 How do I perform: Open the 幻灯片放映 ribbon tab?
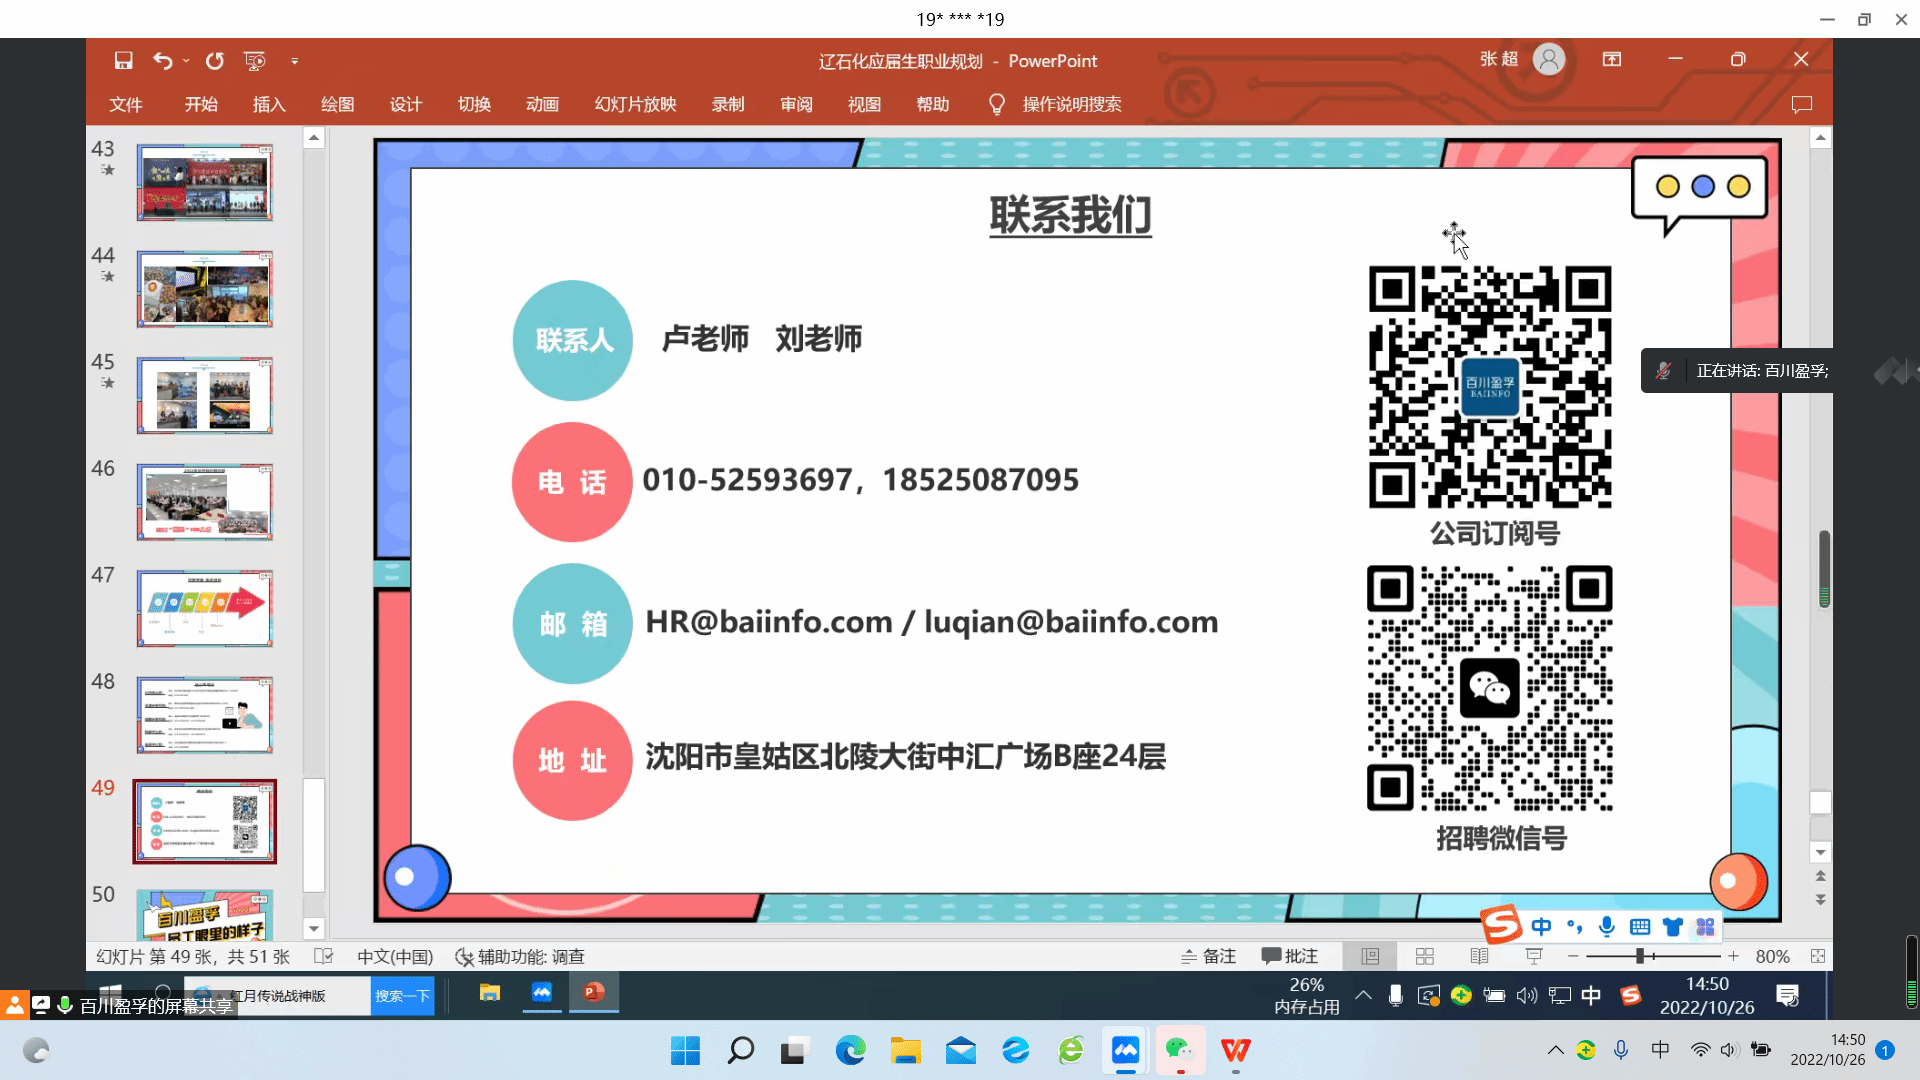(636, 104)
